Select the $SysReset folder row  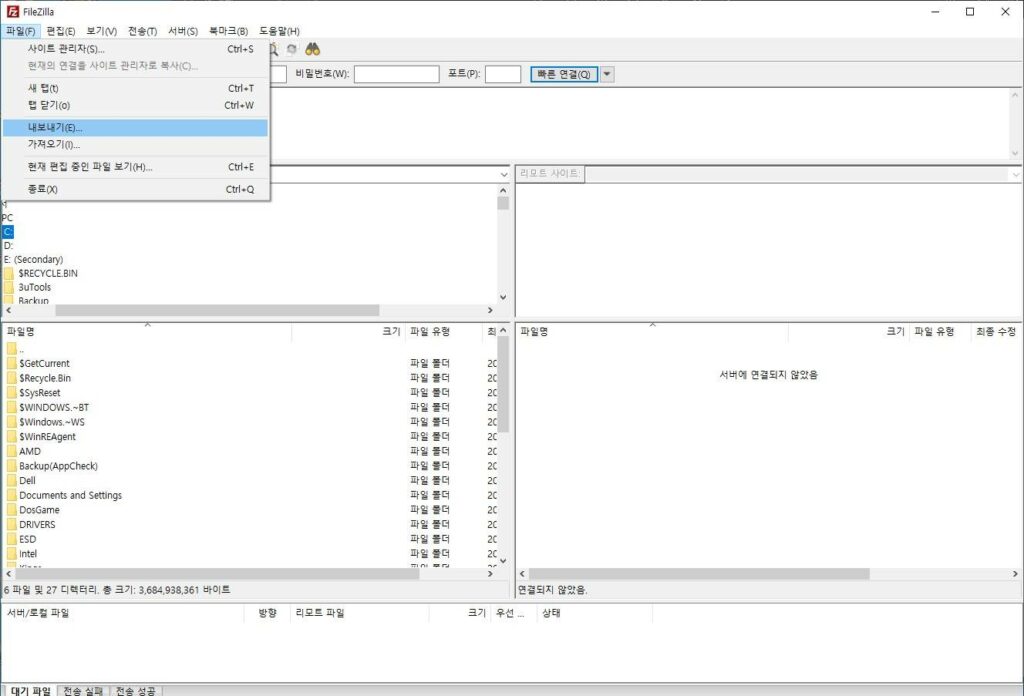249,393
